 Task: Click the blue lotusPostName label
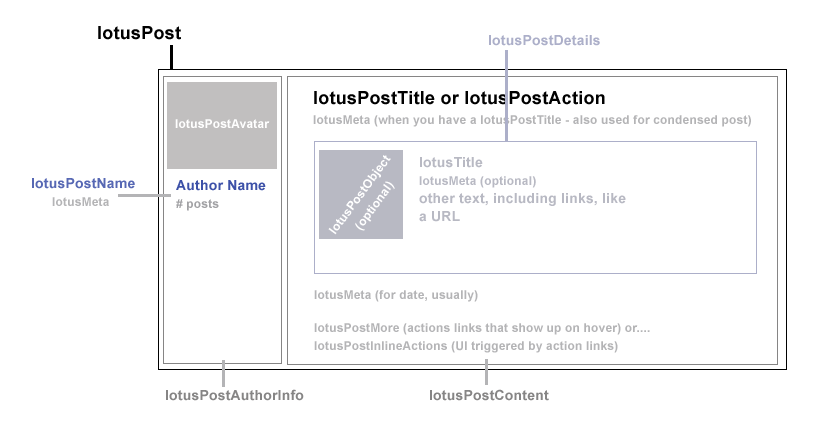(x=83, y=183)
